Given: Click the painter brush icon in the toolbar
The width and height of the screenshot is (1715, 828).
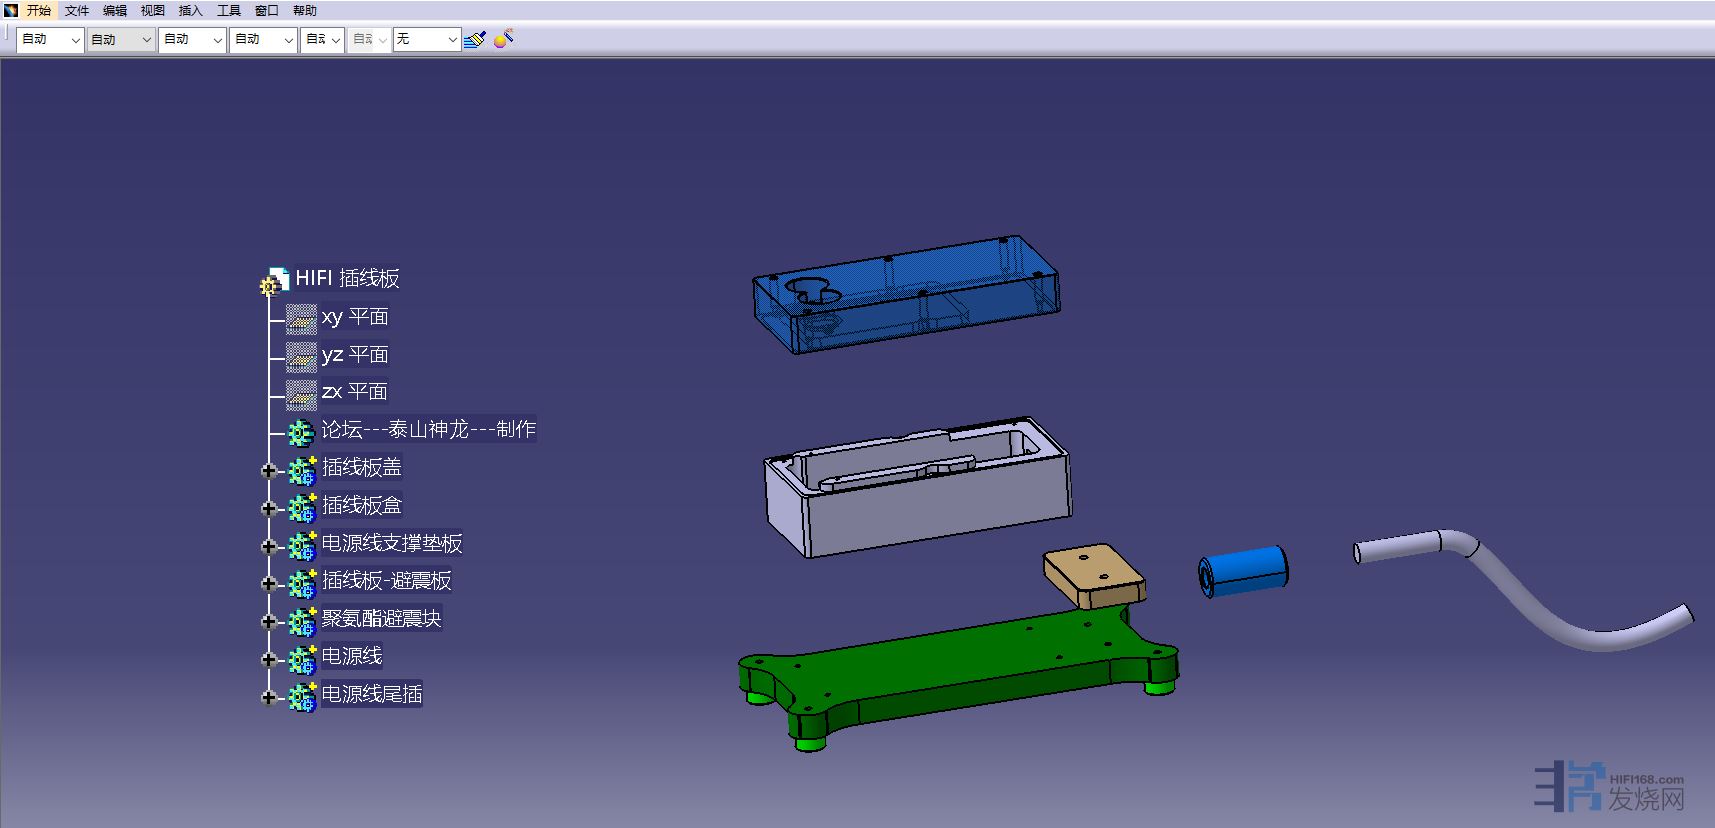Looking at the screenshot, I should tap(475, 39).
